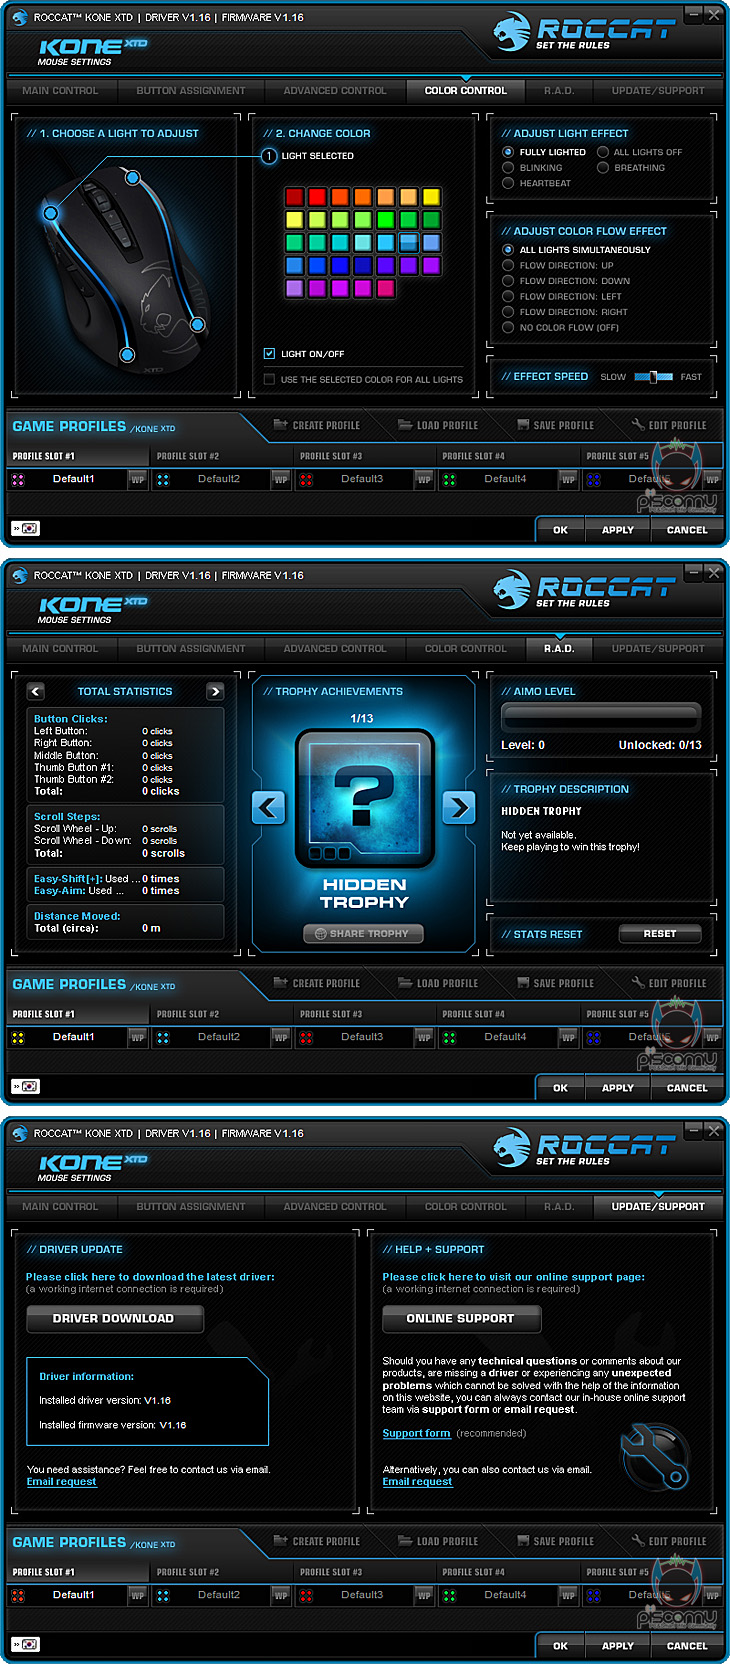Click the Create Profile icon in Update/Support window

(280, 1541)
